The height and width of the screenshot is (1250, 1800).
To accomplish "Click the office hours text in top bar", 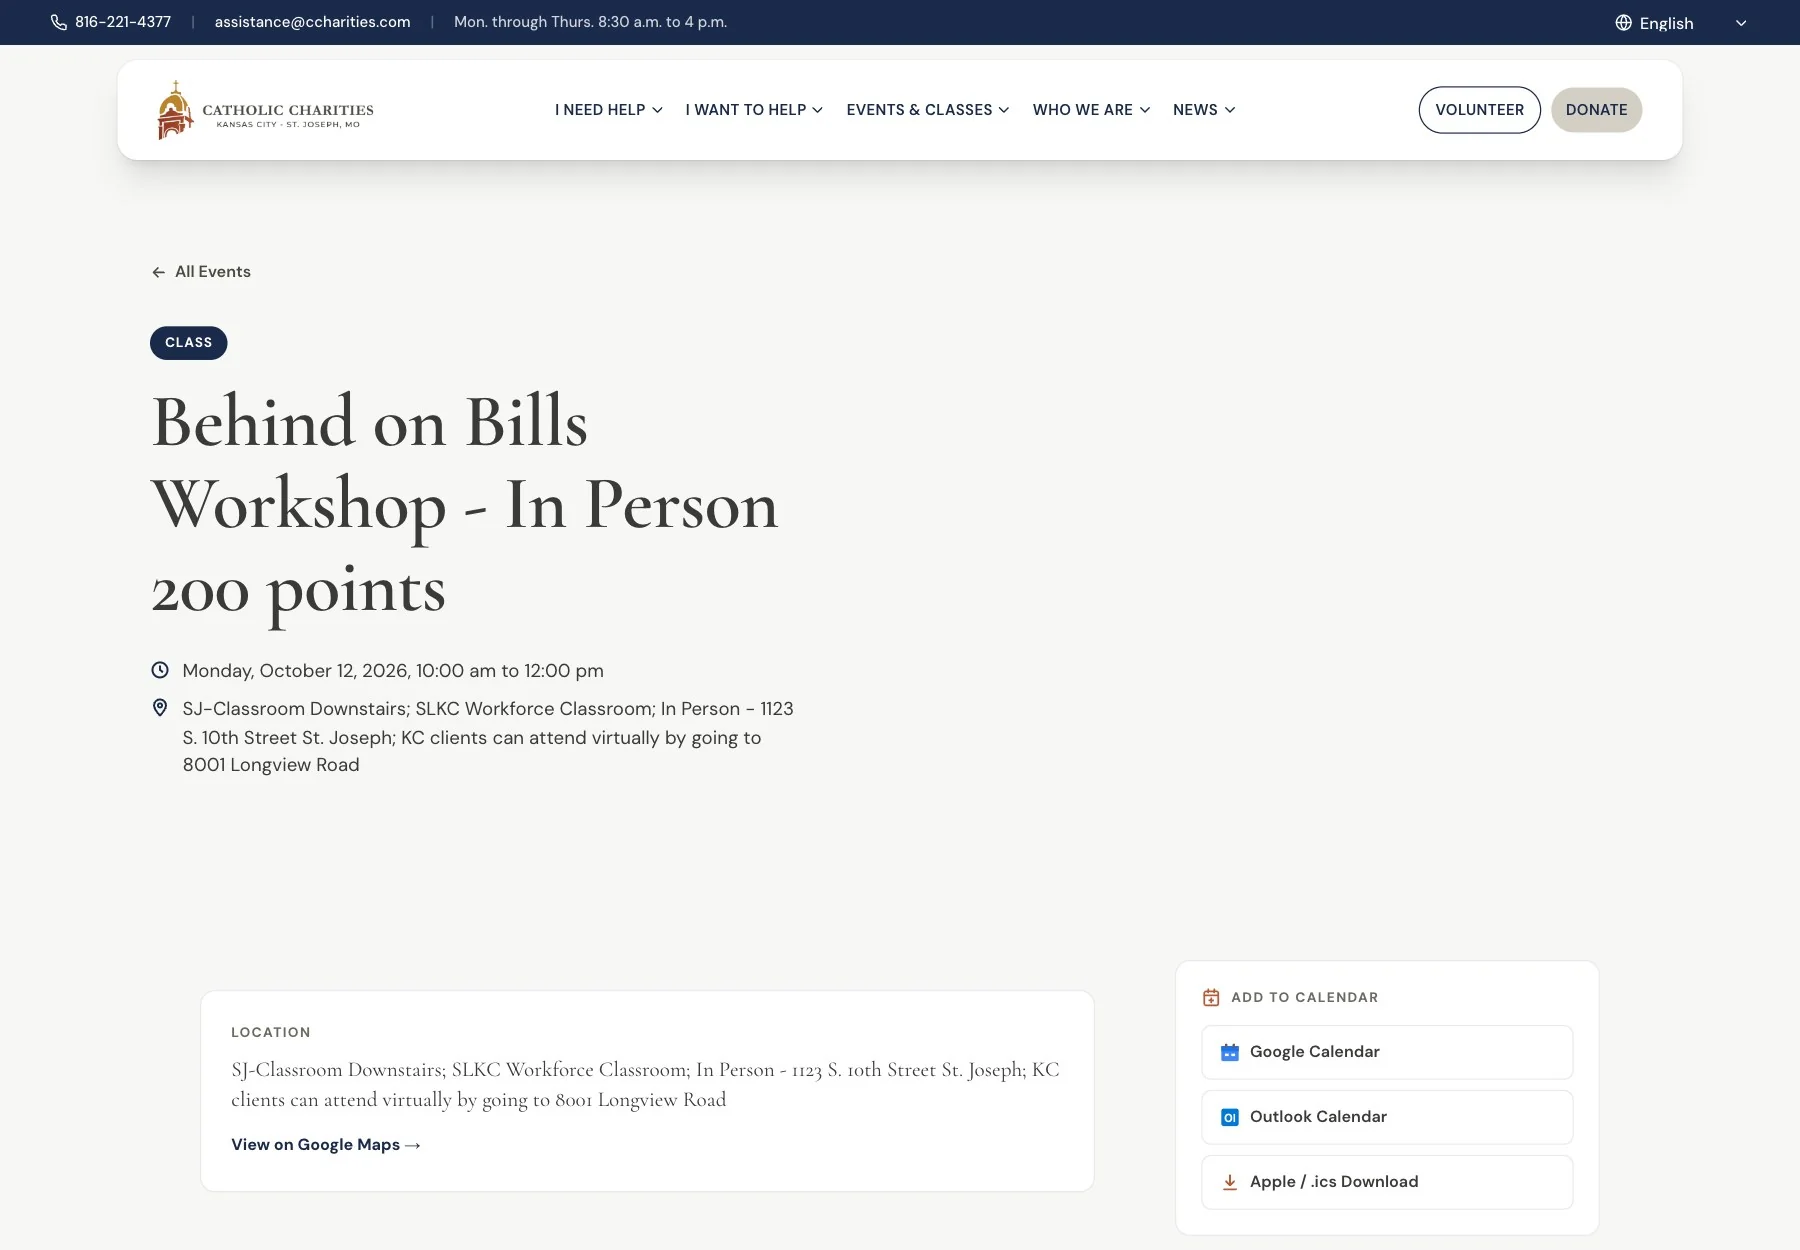I will (590, 22).
